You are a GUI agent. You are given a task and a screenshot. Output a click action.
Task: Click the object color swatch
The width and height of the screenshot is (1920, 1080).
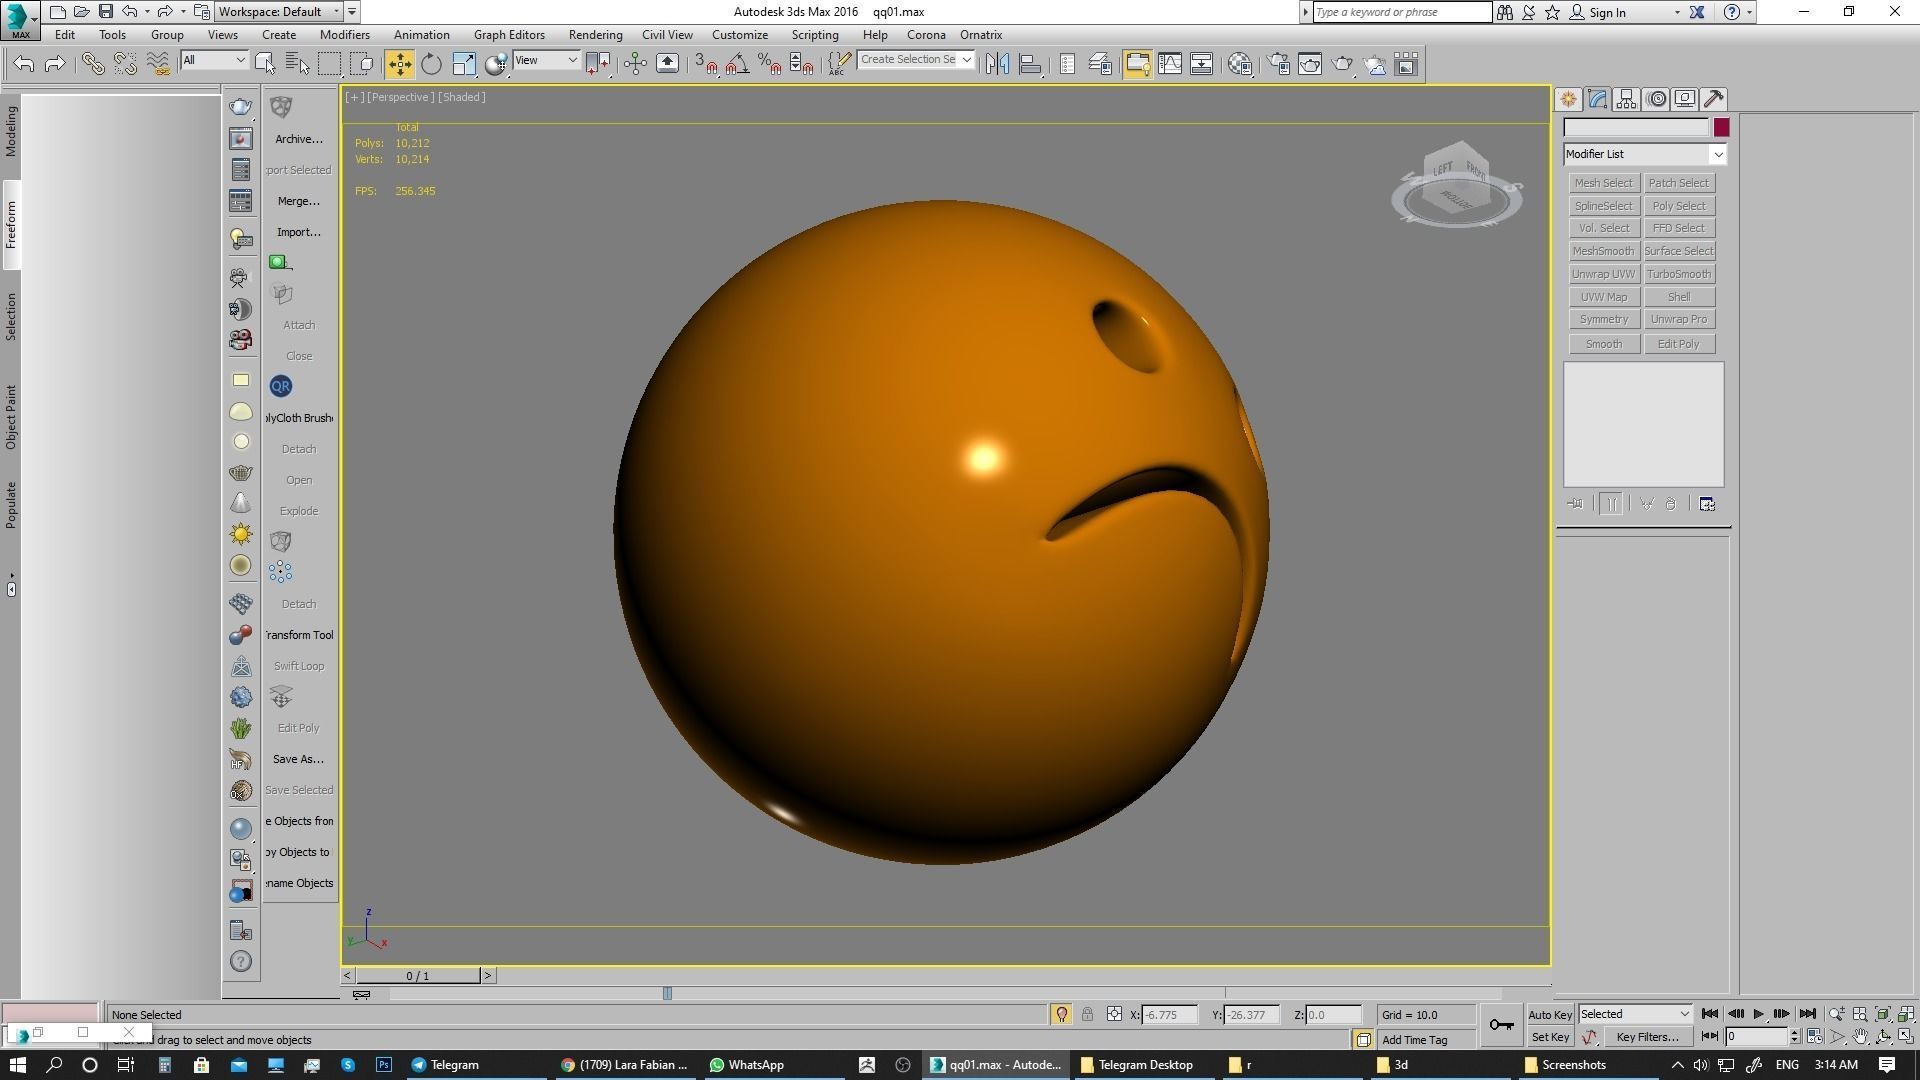(x=1721, y=127)
